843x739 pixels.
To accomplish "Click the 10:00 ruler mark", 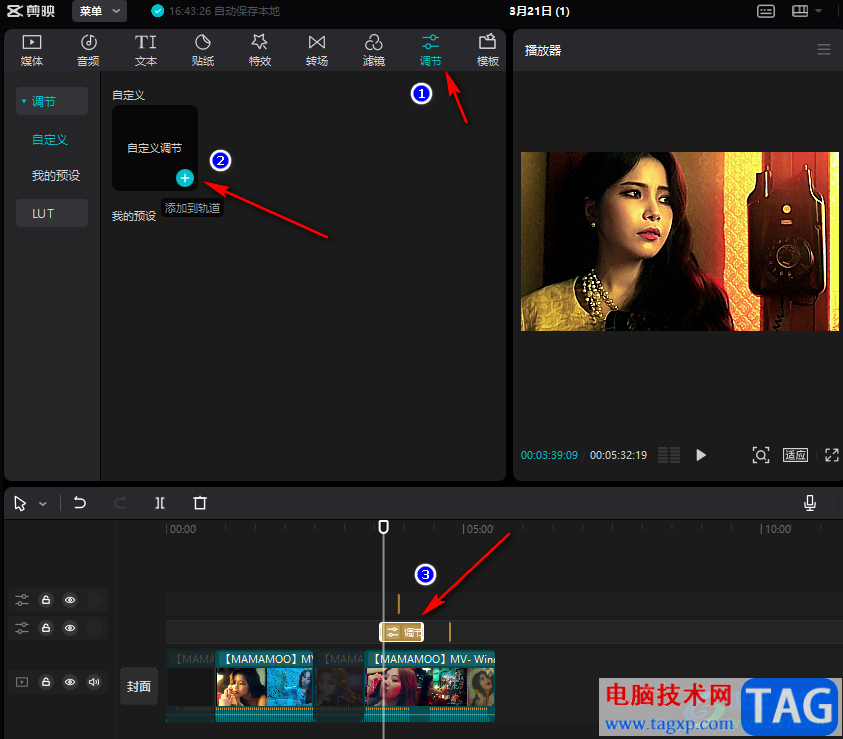I will coord(777,529).
